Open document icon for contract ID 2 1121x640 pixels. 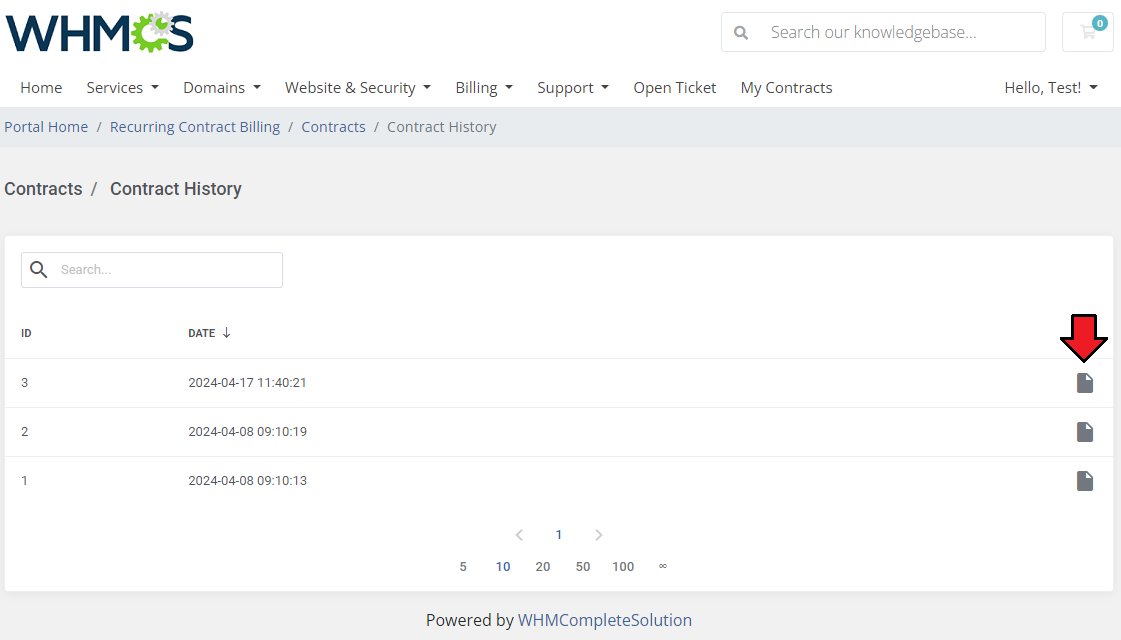1085,432
